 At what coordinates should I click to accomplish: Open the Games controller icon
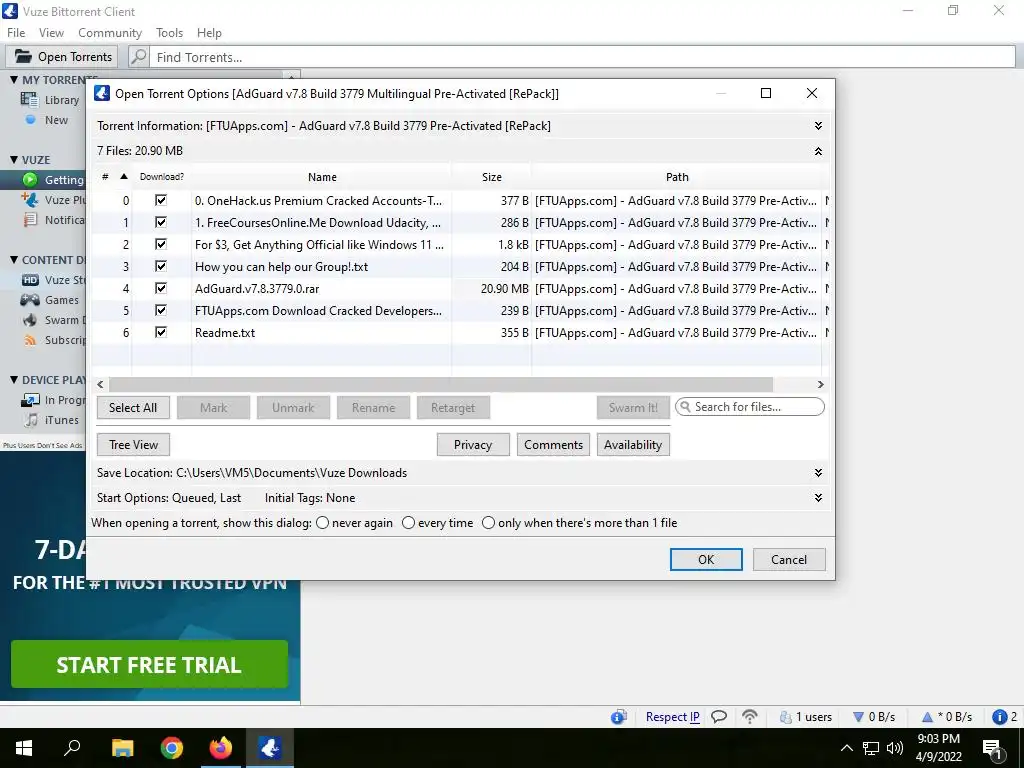click(30, 300)
